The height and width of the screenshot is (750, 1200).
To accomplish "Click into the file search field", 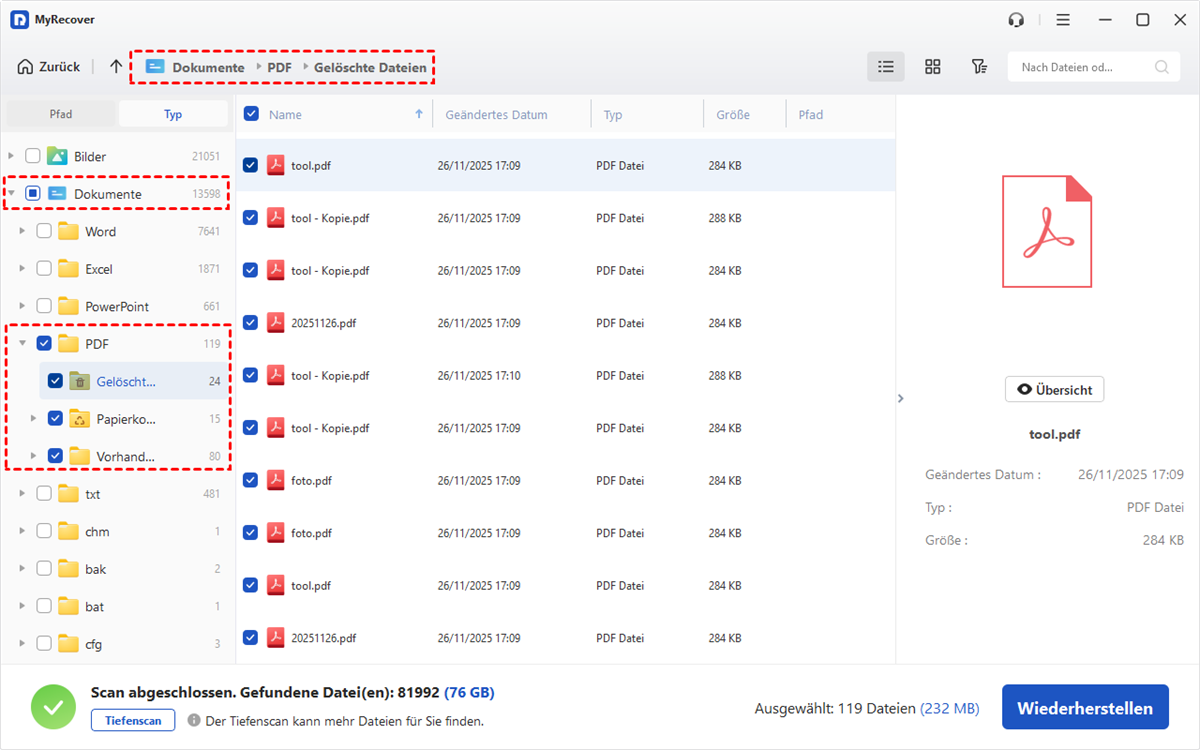I will click(1080, 68).
